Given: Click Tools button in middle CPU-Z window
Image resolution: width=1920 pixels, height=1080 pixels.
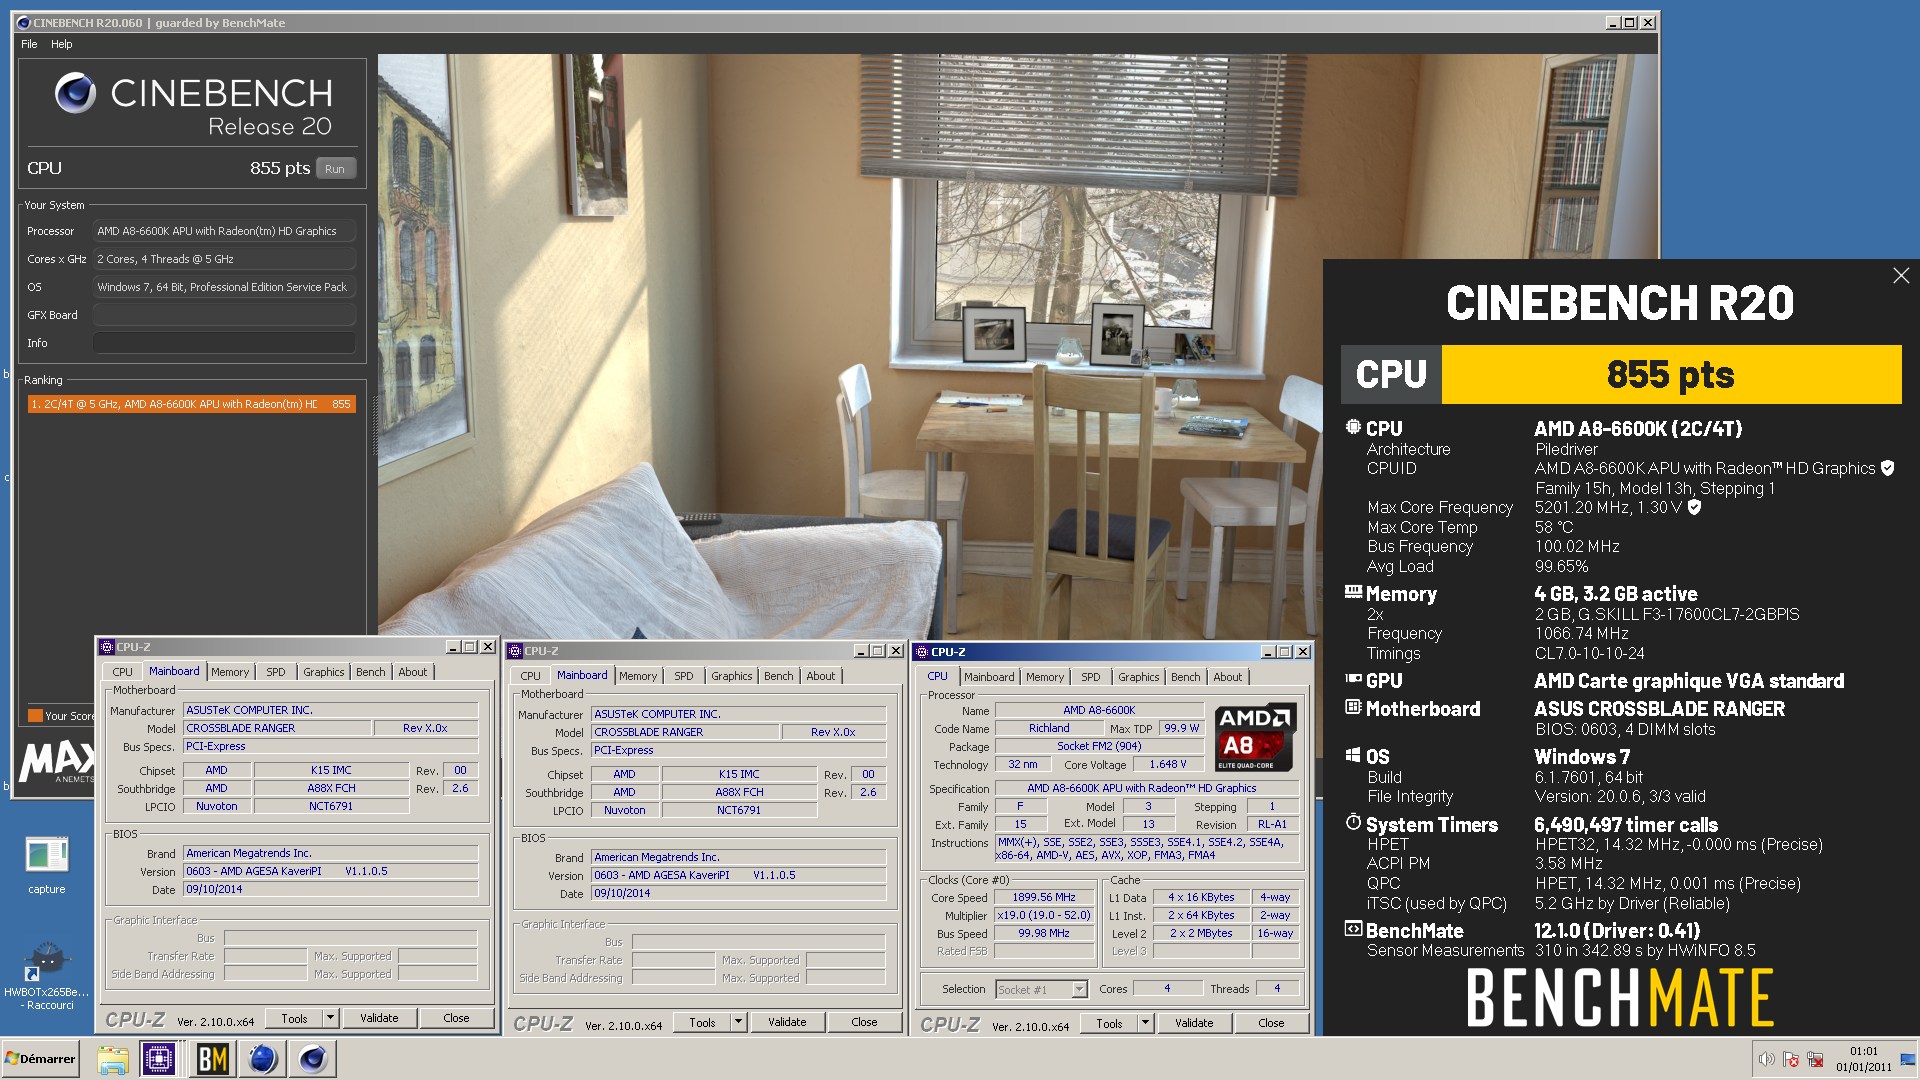Looking at the screenshot, I should click(702, 1022).
